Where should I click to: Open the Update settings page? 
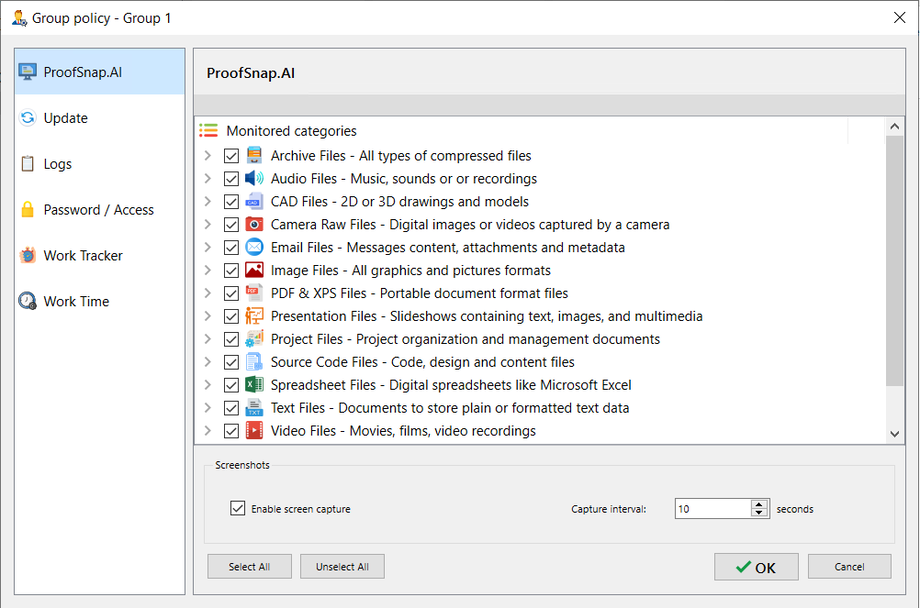click(x=100, y=117)
